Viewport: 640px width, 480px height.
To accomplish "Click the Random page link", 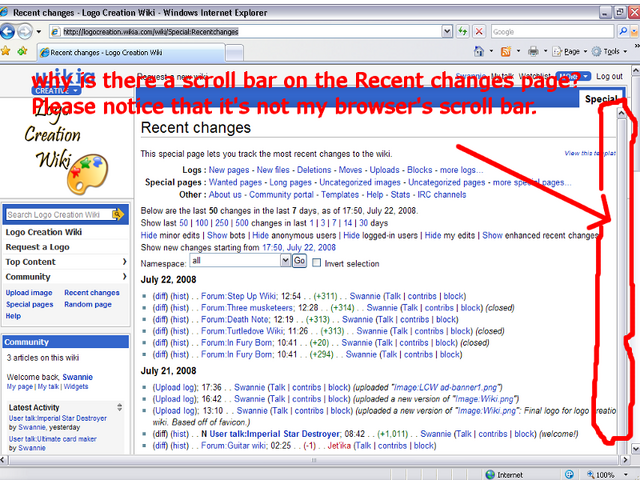I will 88,304.
